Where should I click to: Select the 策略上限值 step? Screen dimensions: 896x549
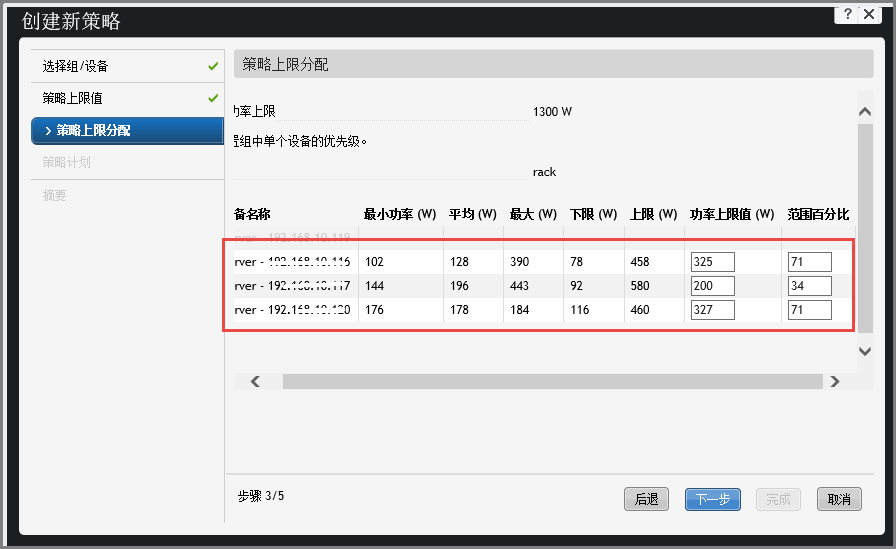click(x=128, y=98)
